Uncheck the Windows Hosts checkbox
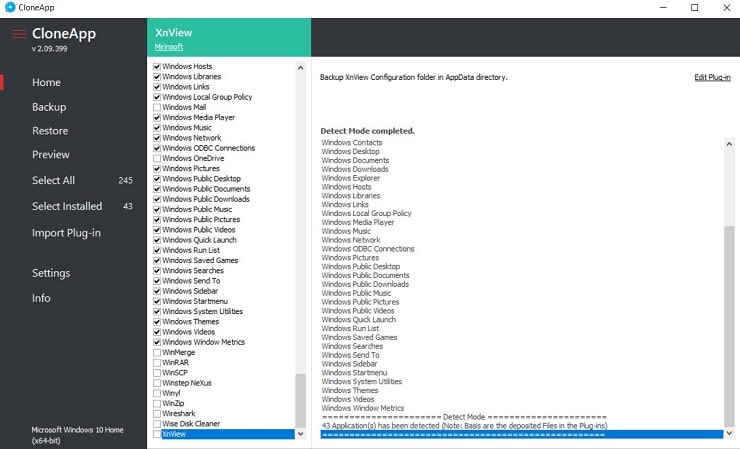 tap(157, 67)
